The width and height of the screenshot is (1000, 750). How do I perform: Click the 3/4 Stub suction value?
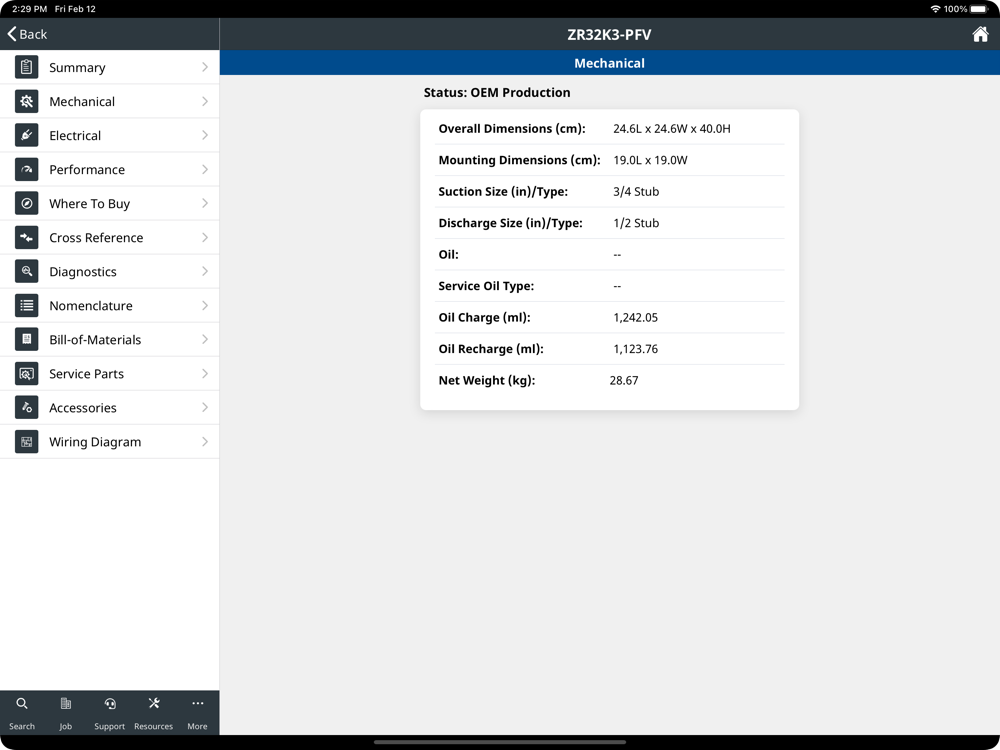[636, 191]
